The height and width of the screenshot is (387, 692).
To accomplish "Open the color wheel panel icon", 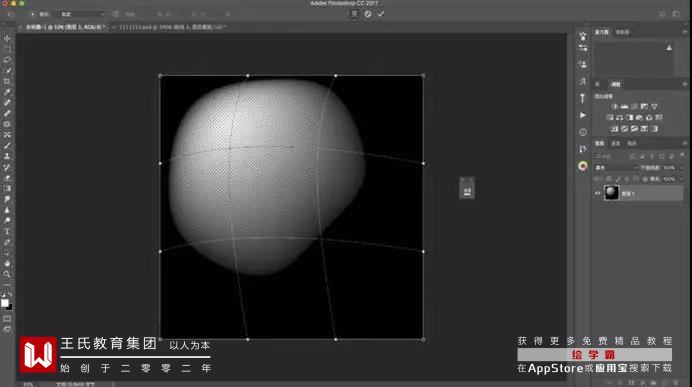I will [x=583, y=166].
